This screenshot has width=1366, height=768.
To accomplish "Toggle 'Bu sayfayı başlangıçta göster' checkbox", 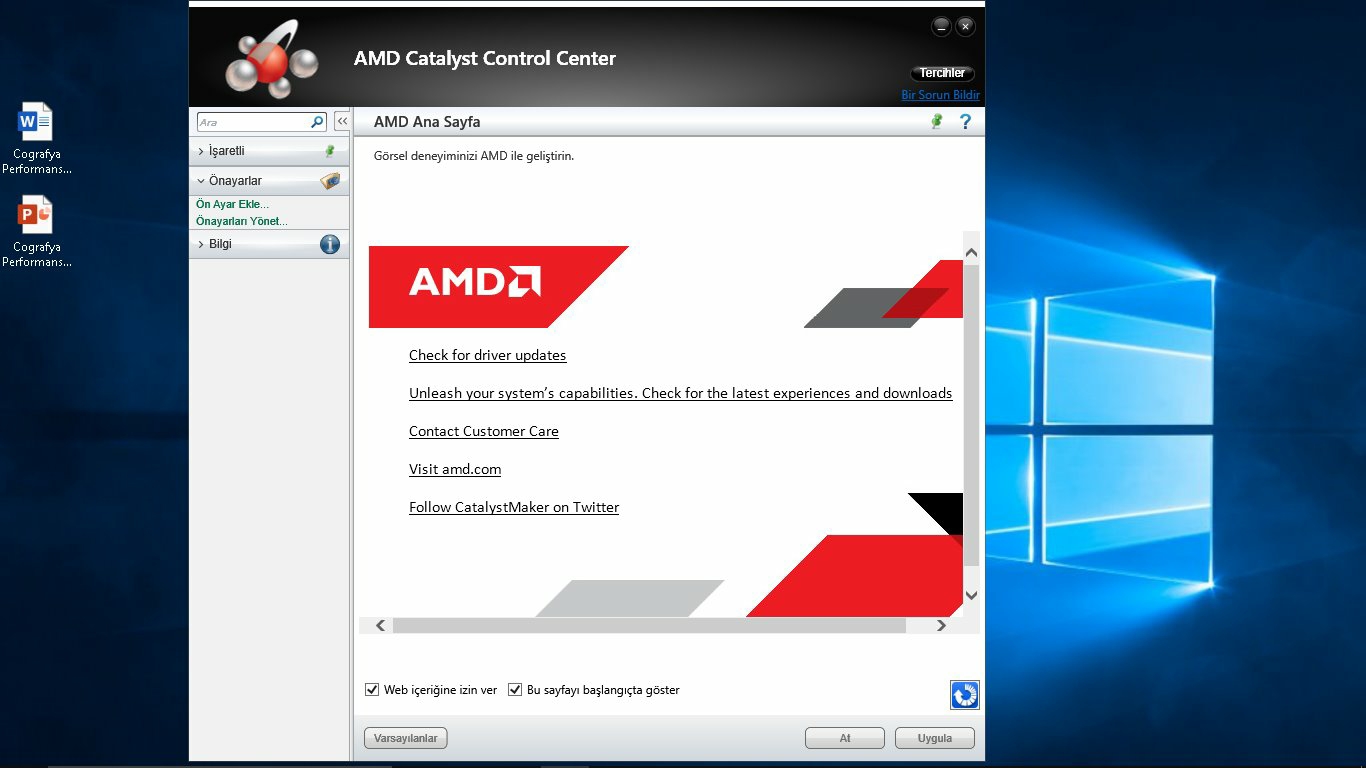I will click(515, 690).
